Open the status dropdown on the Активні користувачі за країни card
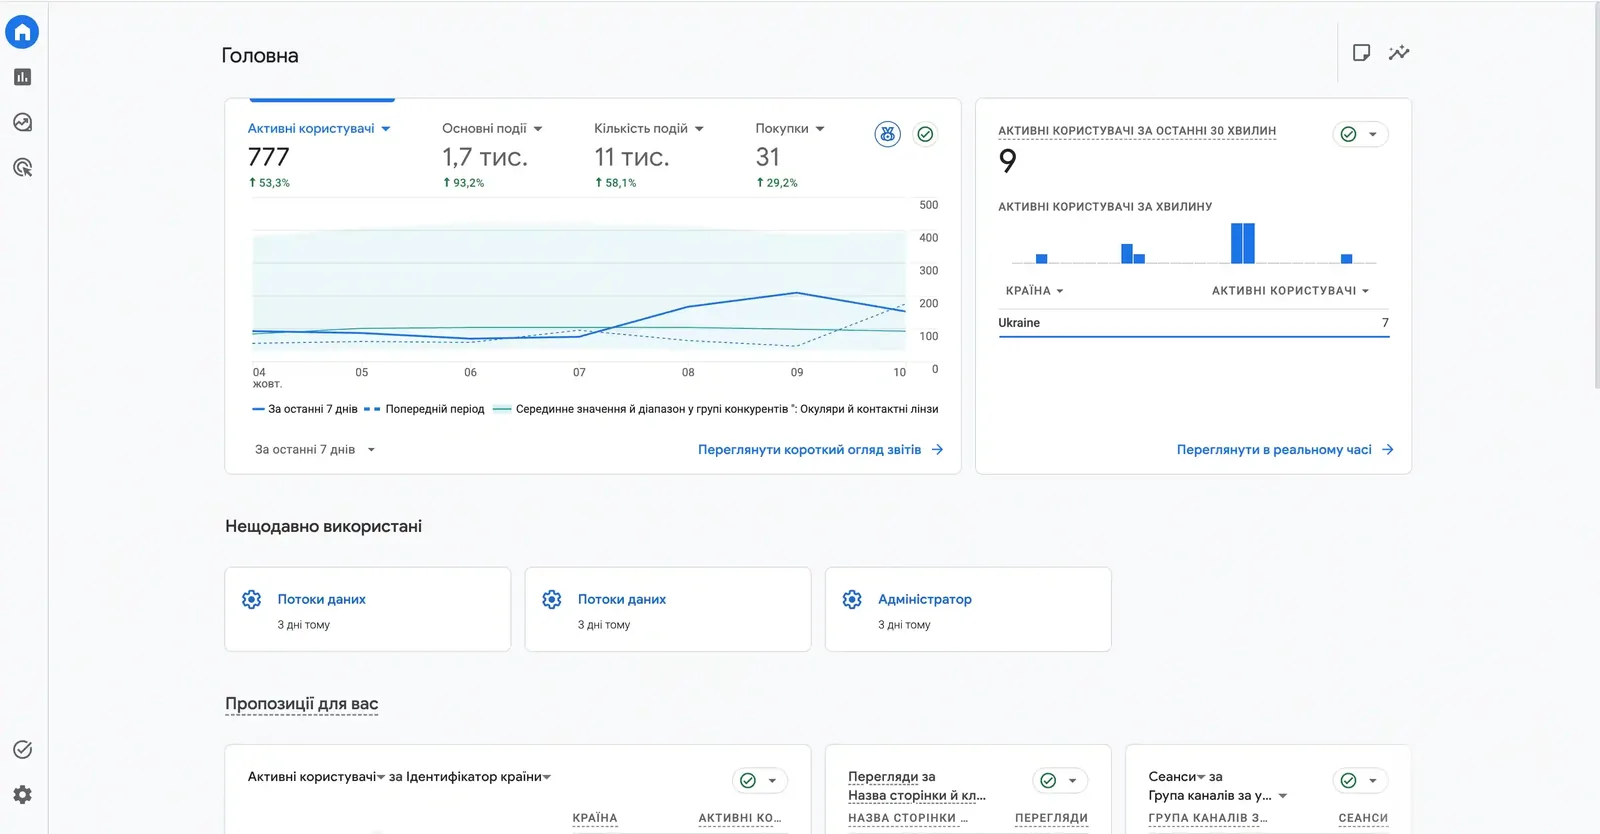This screenshot has height=834, width=1600. pos(760,781)
